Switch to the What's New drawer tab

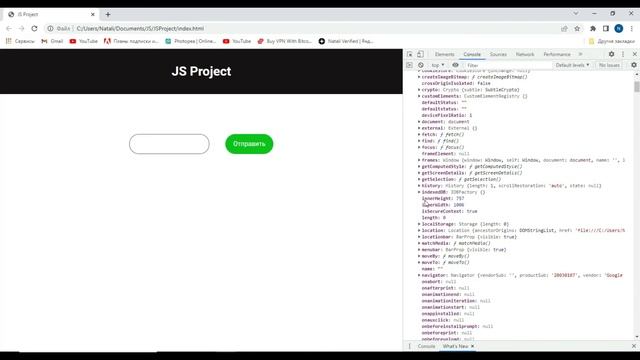click(455, 346)
